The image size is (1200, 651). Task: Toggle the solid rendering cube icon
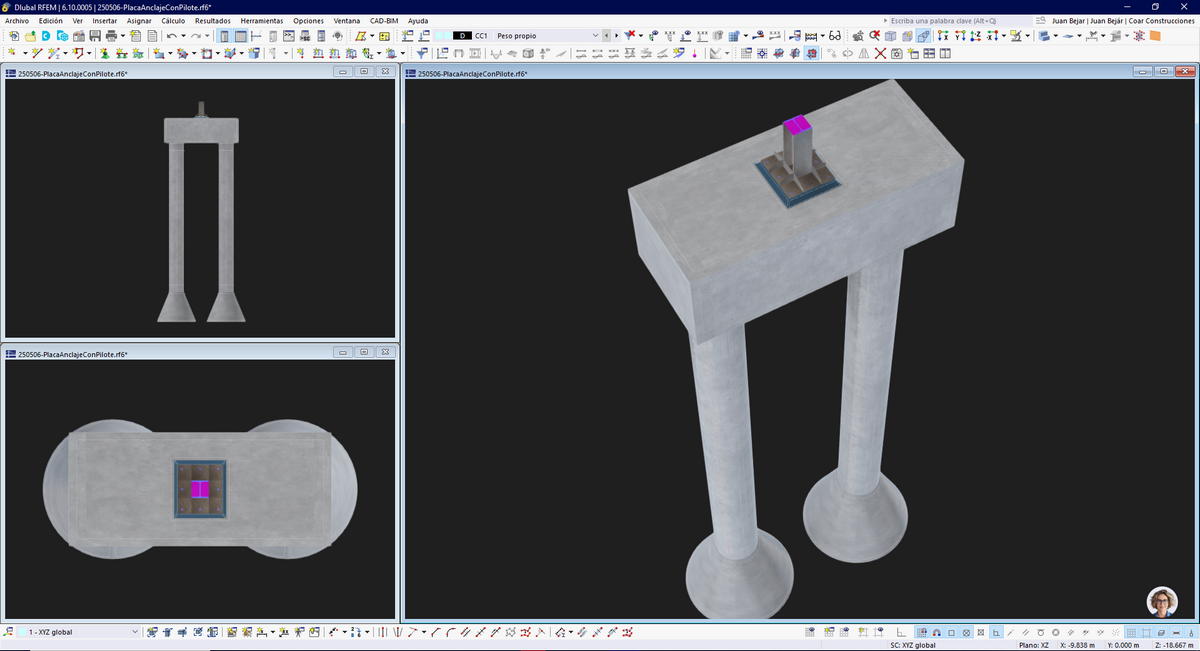pyautogui.click(x=890, y=36)
